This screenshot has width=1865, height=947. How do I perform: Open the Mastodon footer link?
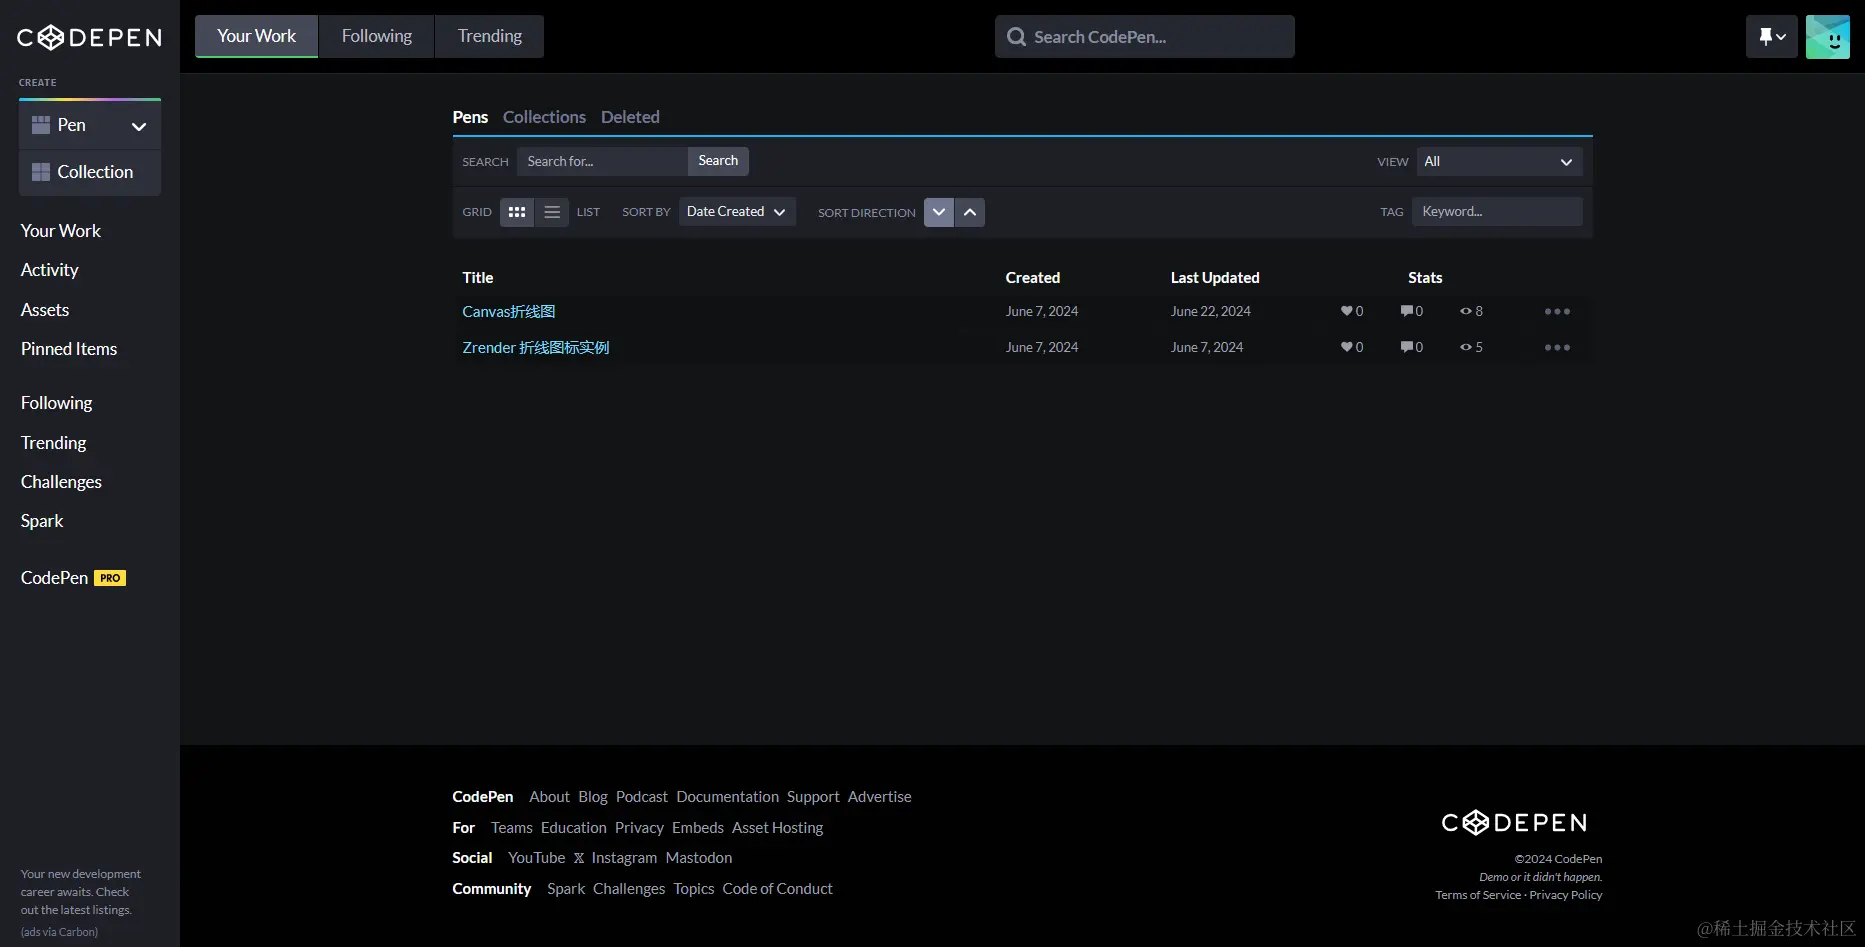[699, 858]
